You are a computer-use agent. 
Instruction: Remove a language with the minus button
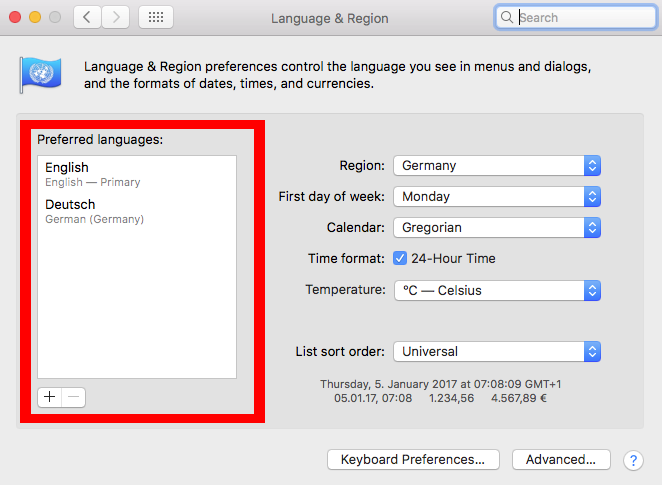point(73,397)
